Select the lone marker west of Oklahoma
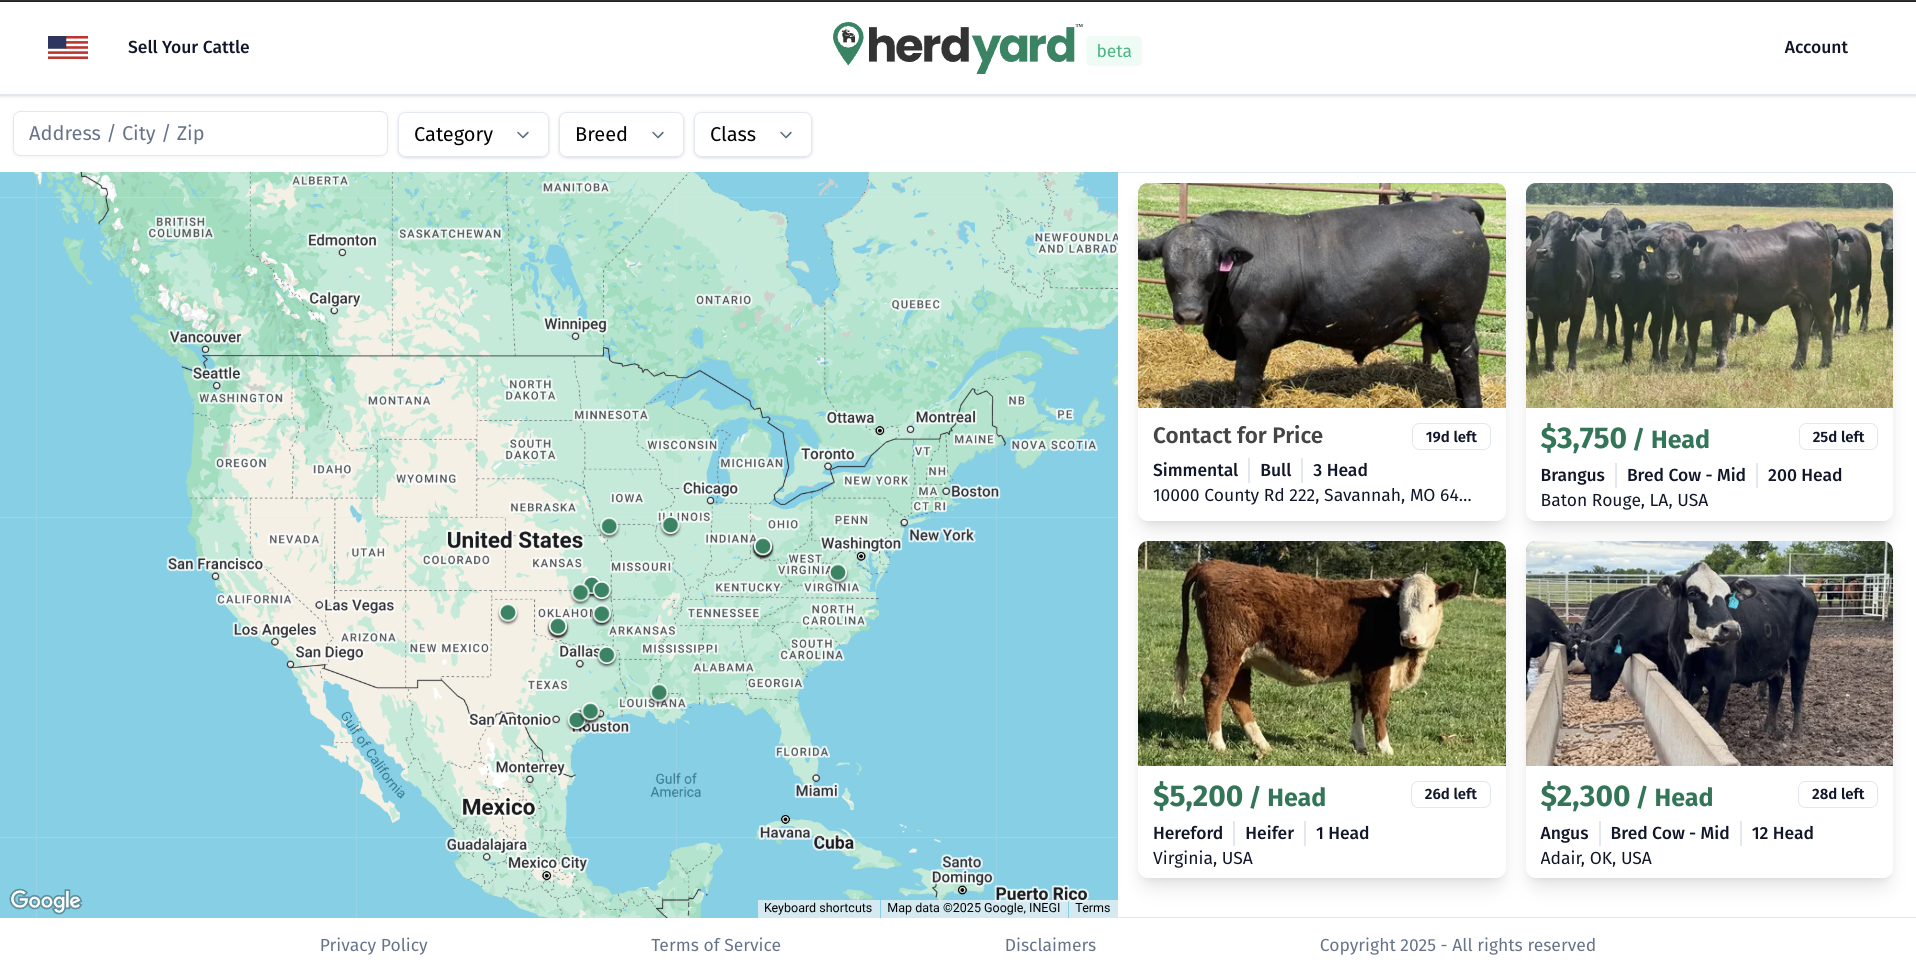Screen dimensions: 1916x971 (x=508, y=612)
